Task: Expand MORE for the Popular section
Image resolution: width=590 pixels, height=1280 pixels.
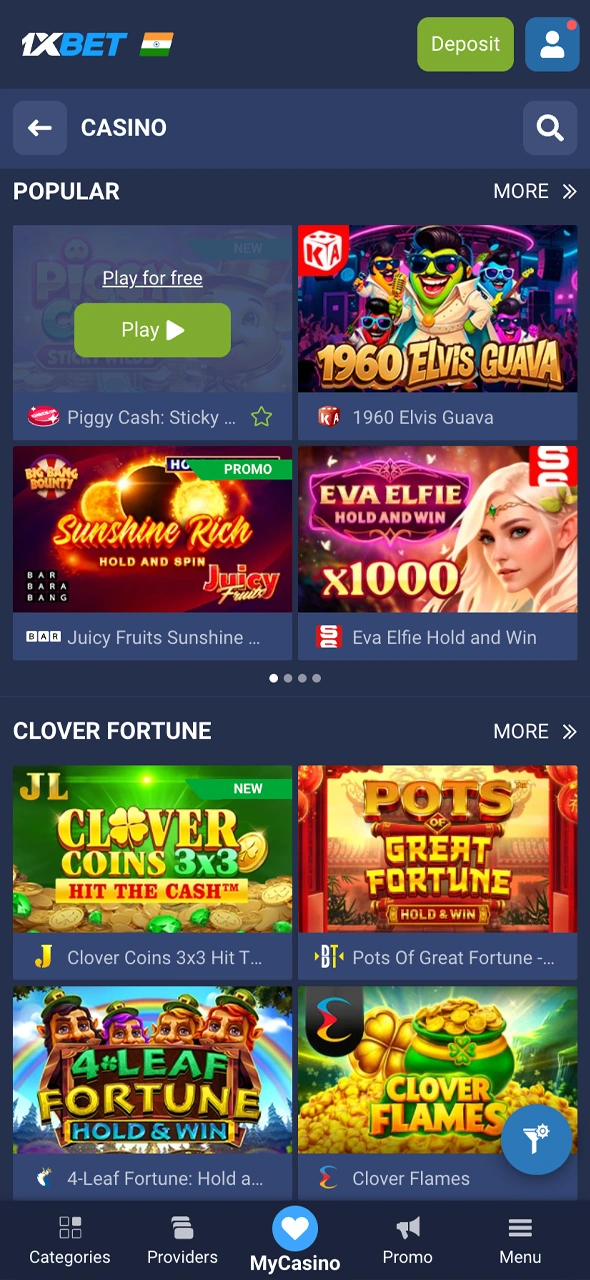Action: pos(535,191)
